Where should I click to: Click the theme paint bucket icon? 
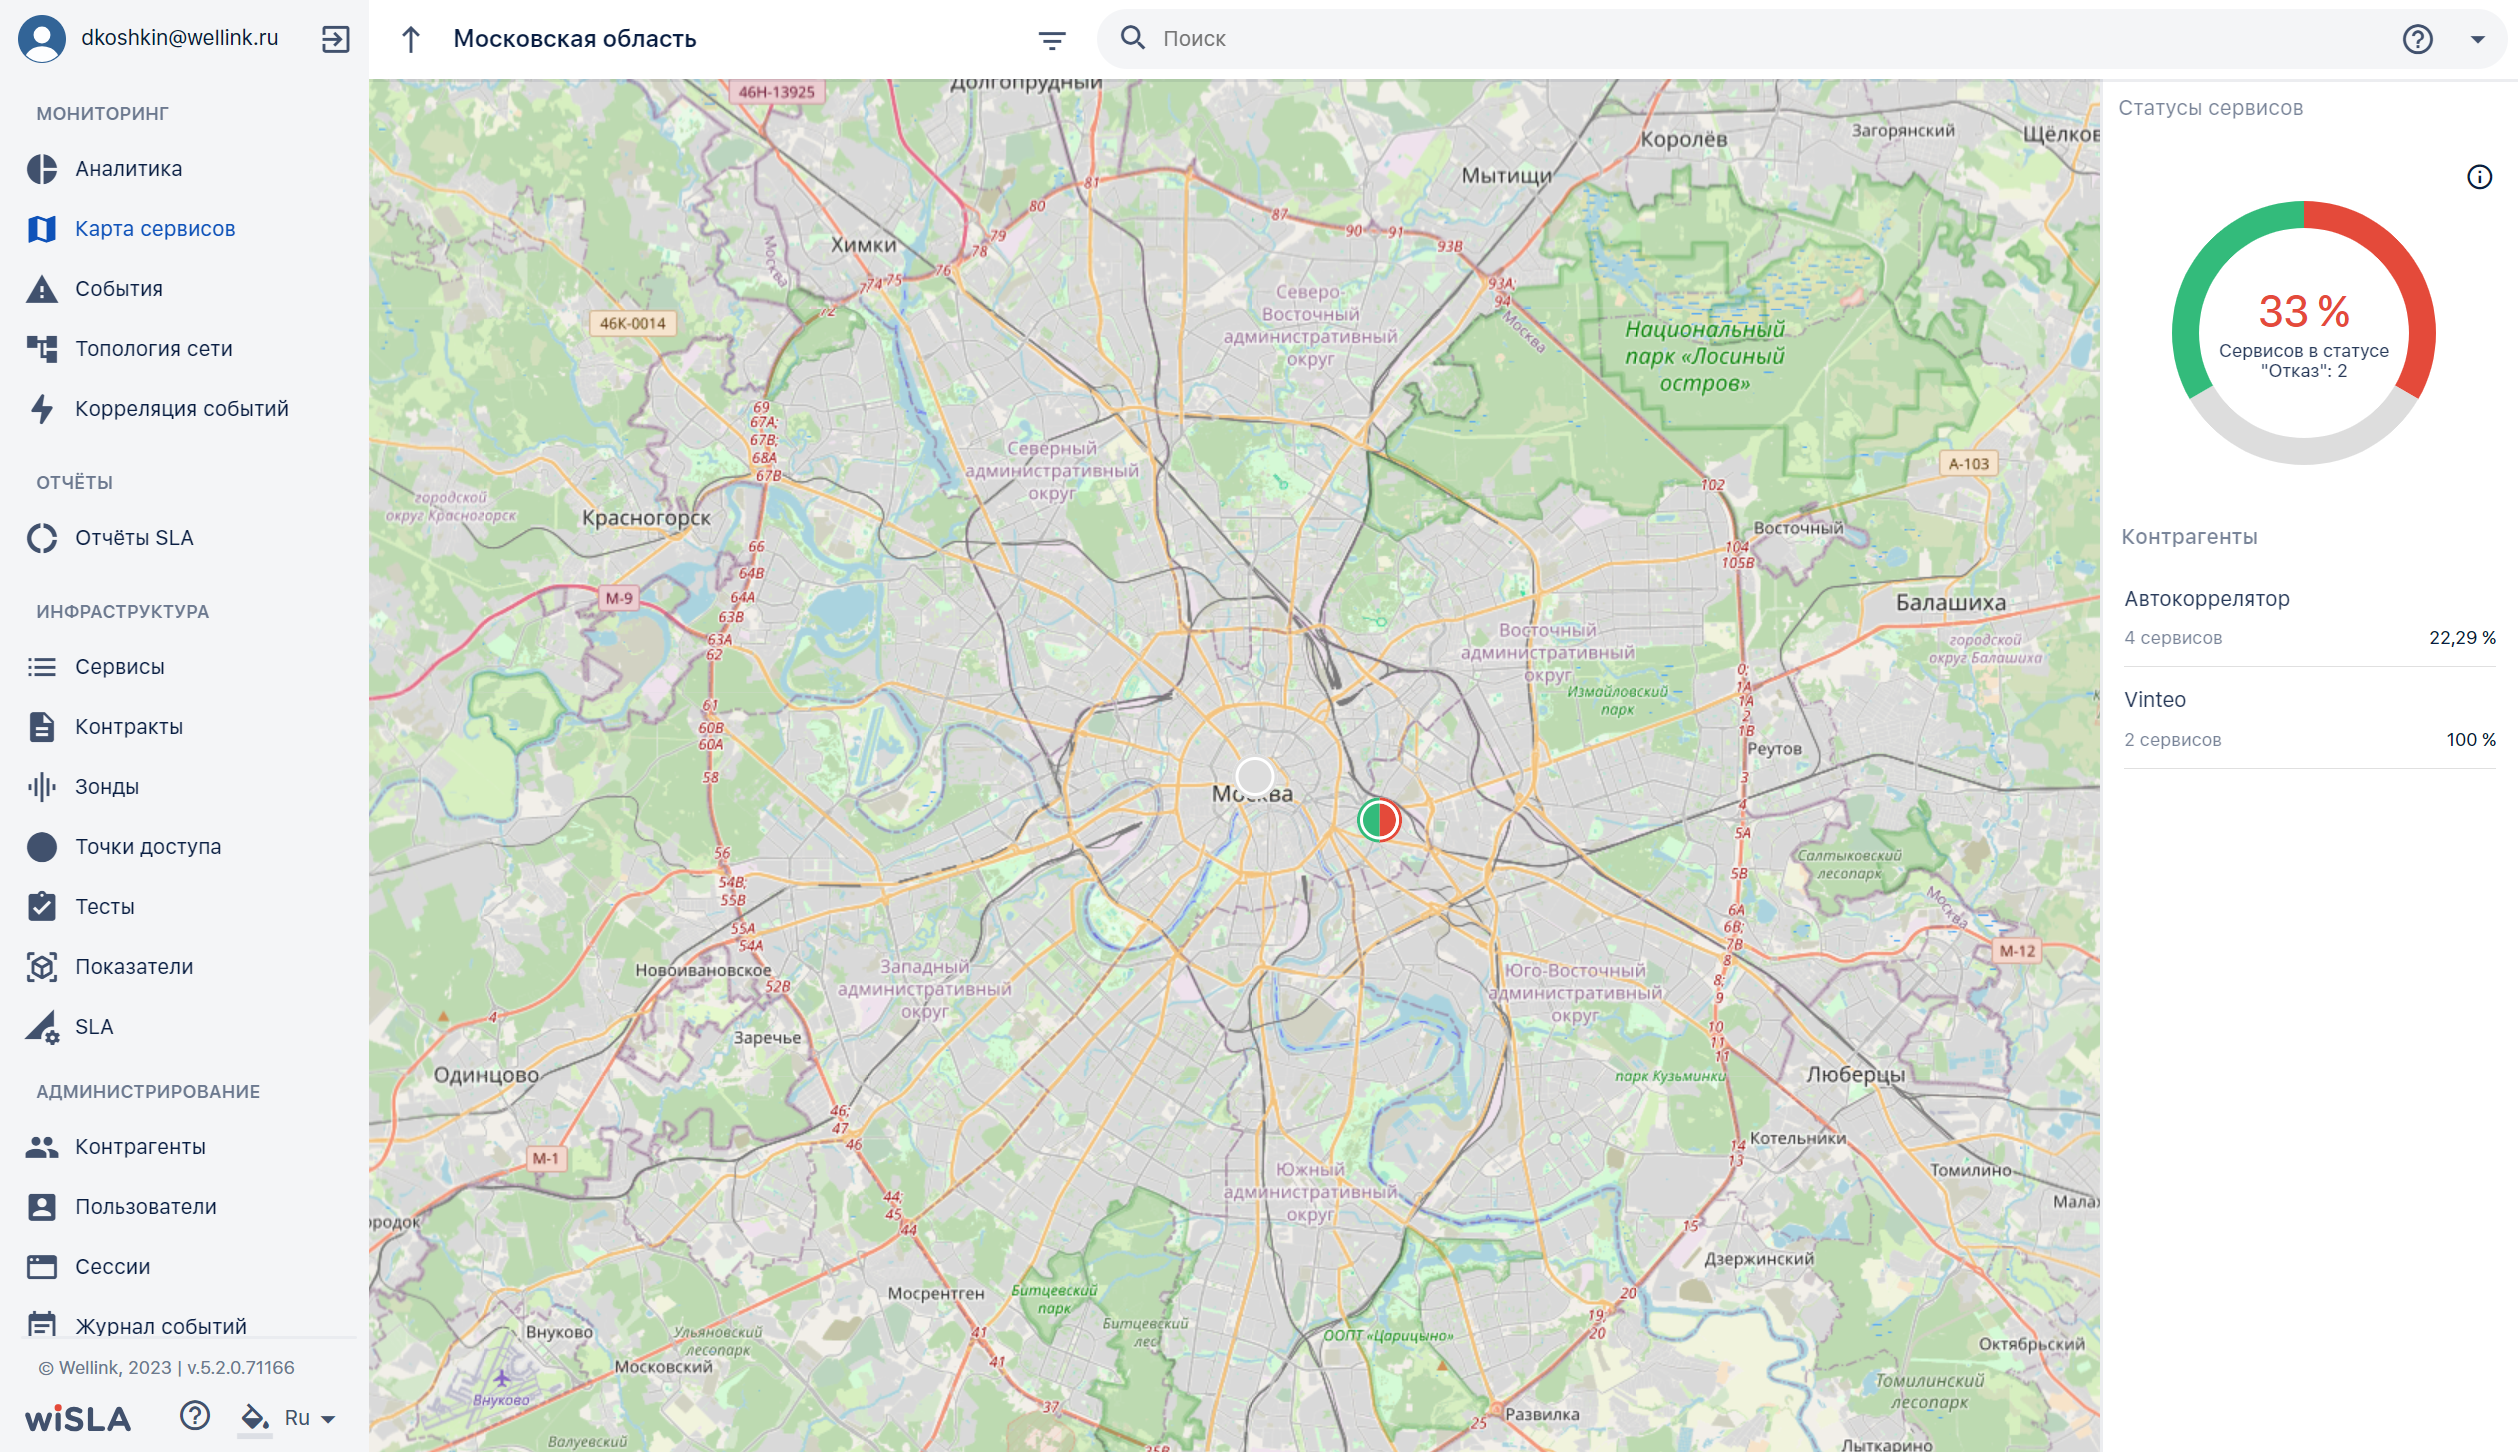(x=255, y=1417)
